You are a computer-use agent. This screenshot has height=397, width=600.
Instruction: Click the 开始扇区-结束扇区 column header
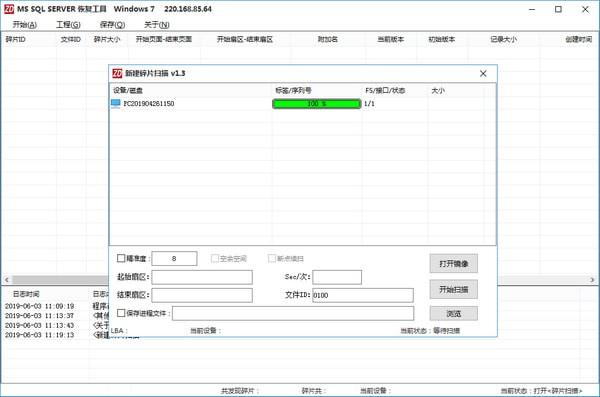[245, 39]
